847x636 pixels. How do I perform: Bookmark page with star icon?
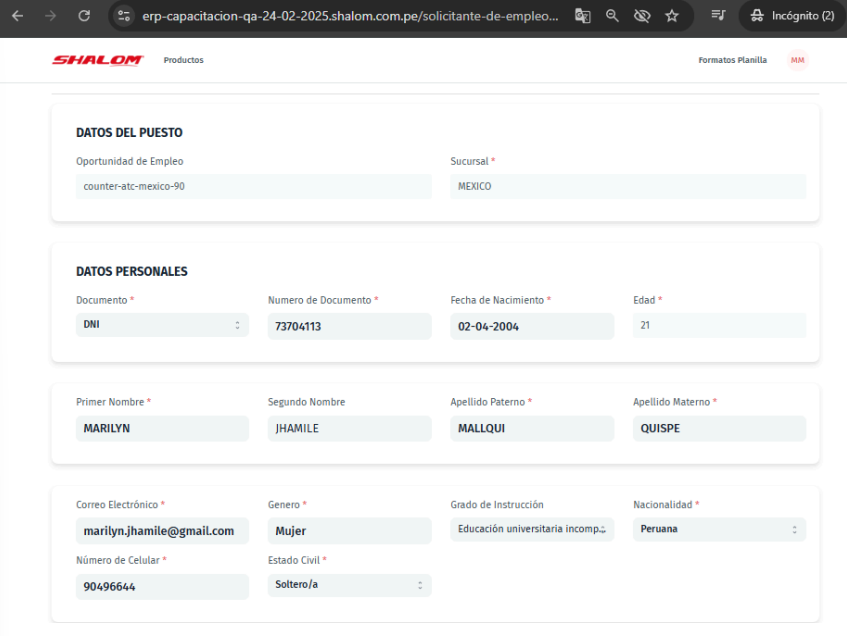pyautogui.click(x=672, y=16)
